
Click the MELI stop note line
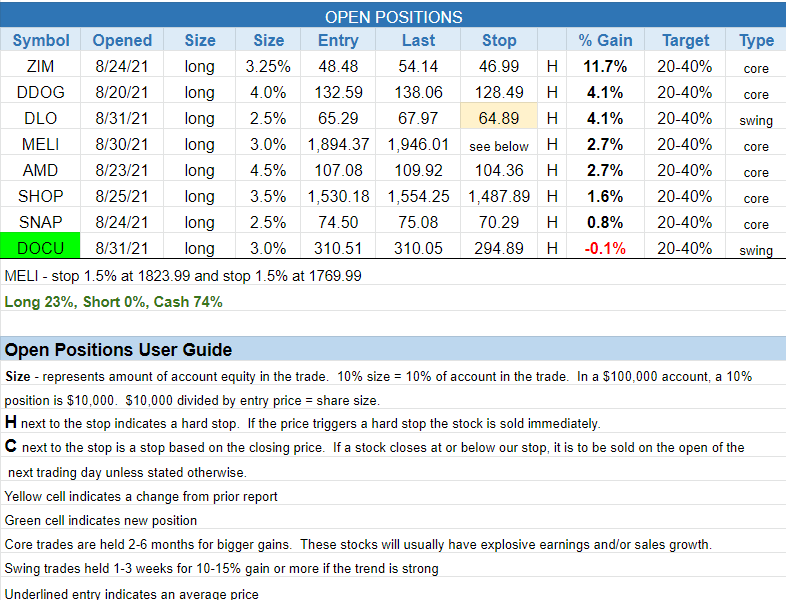click(183, 276)
